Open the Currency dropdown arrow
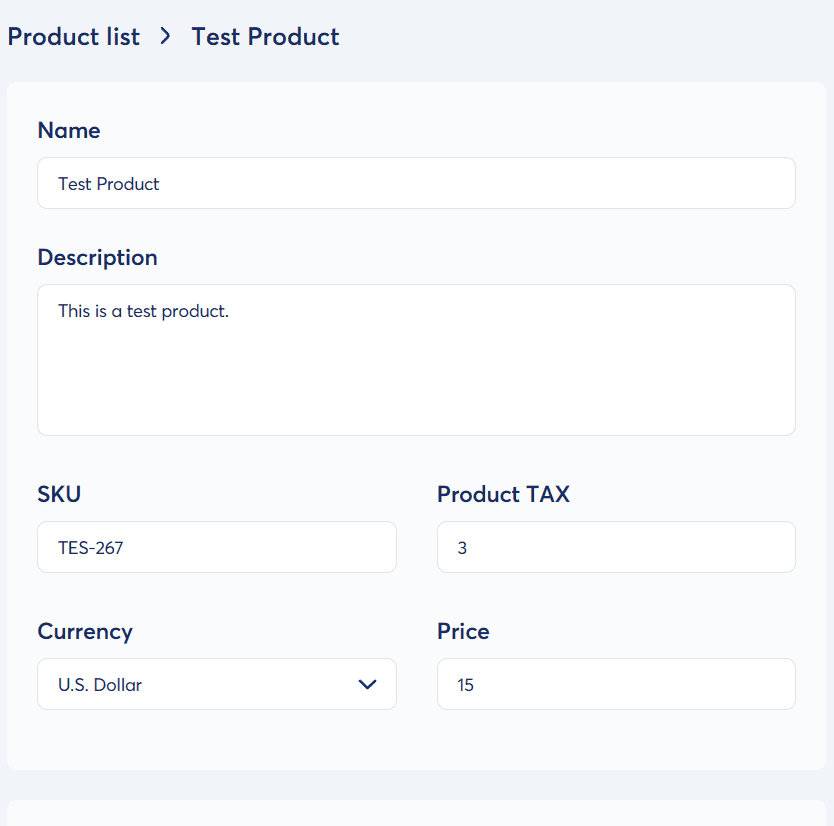Viewport: 834px width, 826px height. click(x=367, y=685)
